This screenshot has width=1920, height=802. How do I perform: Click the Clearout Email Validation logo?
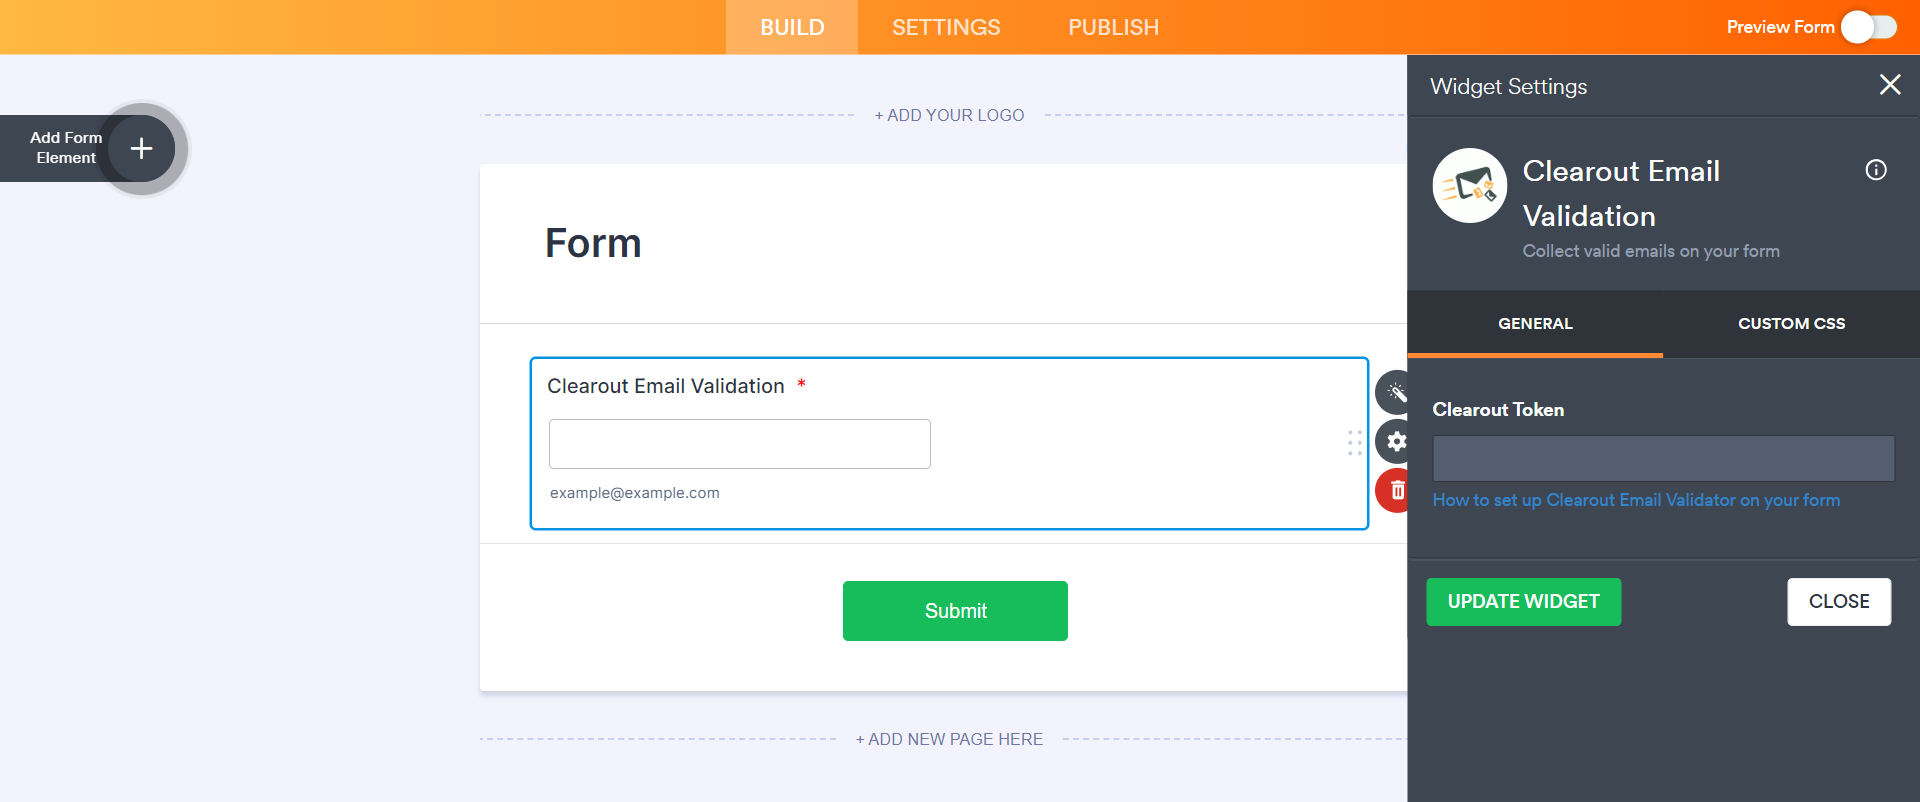[x=1470, y=186]
